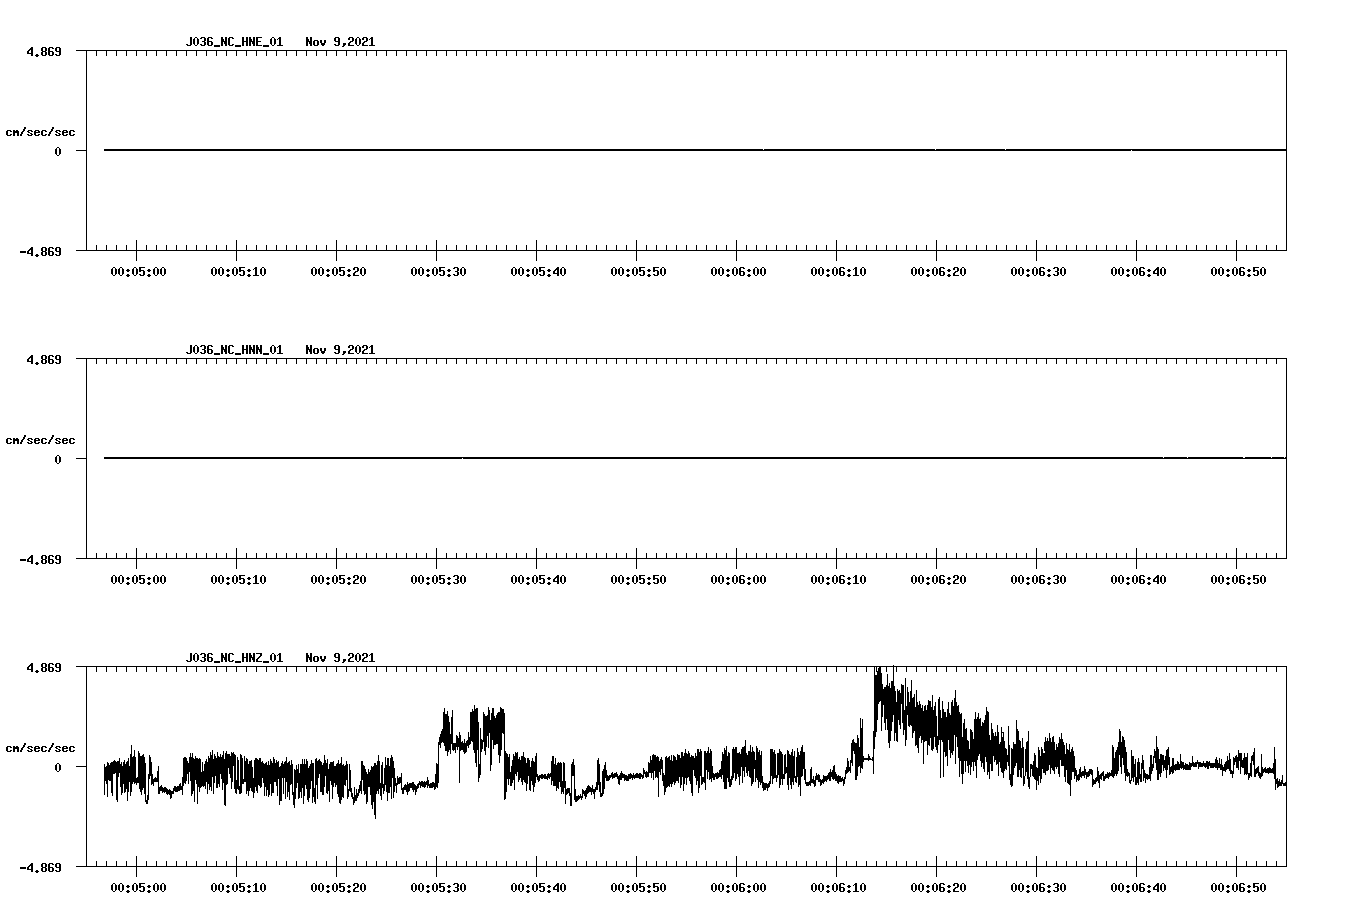
Task: Click the 00:05:30 time label under HNE plot
Action: point(438,272)
